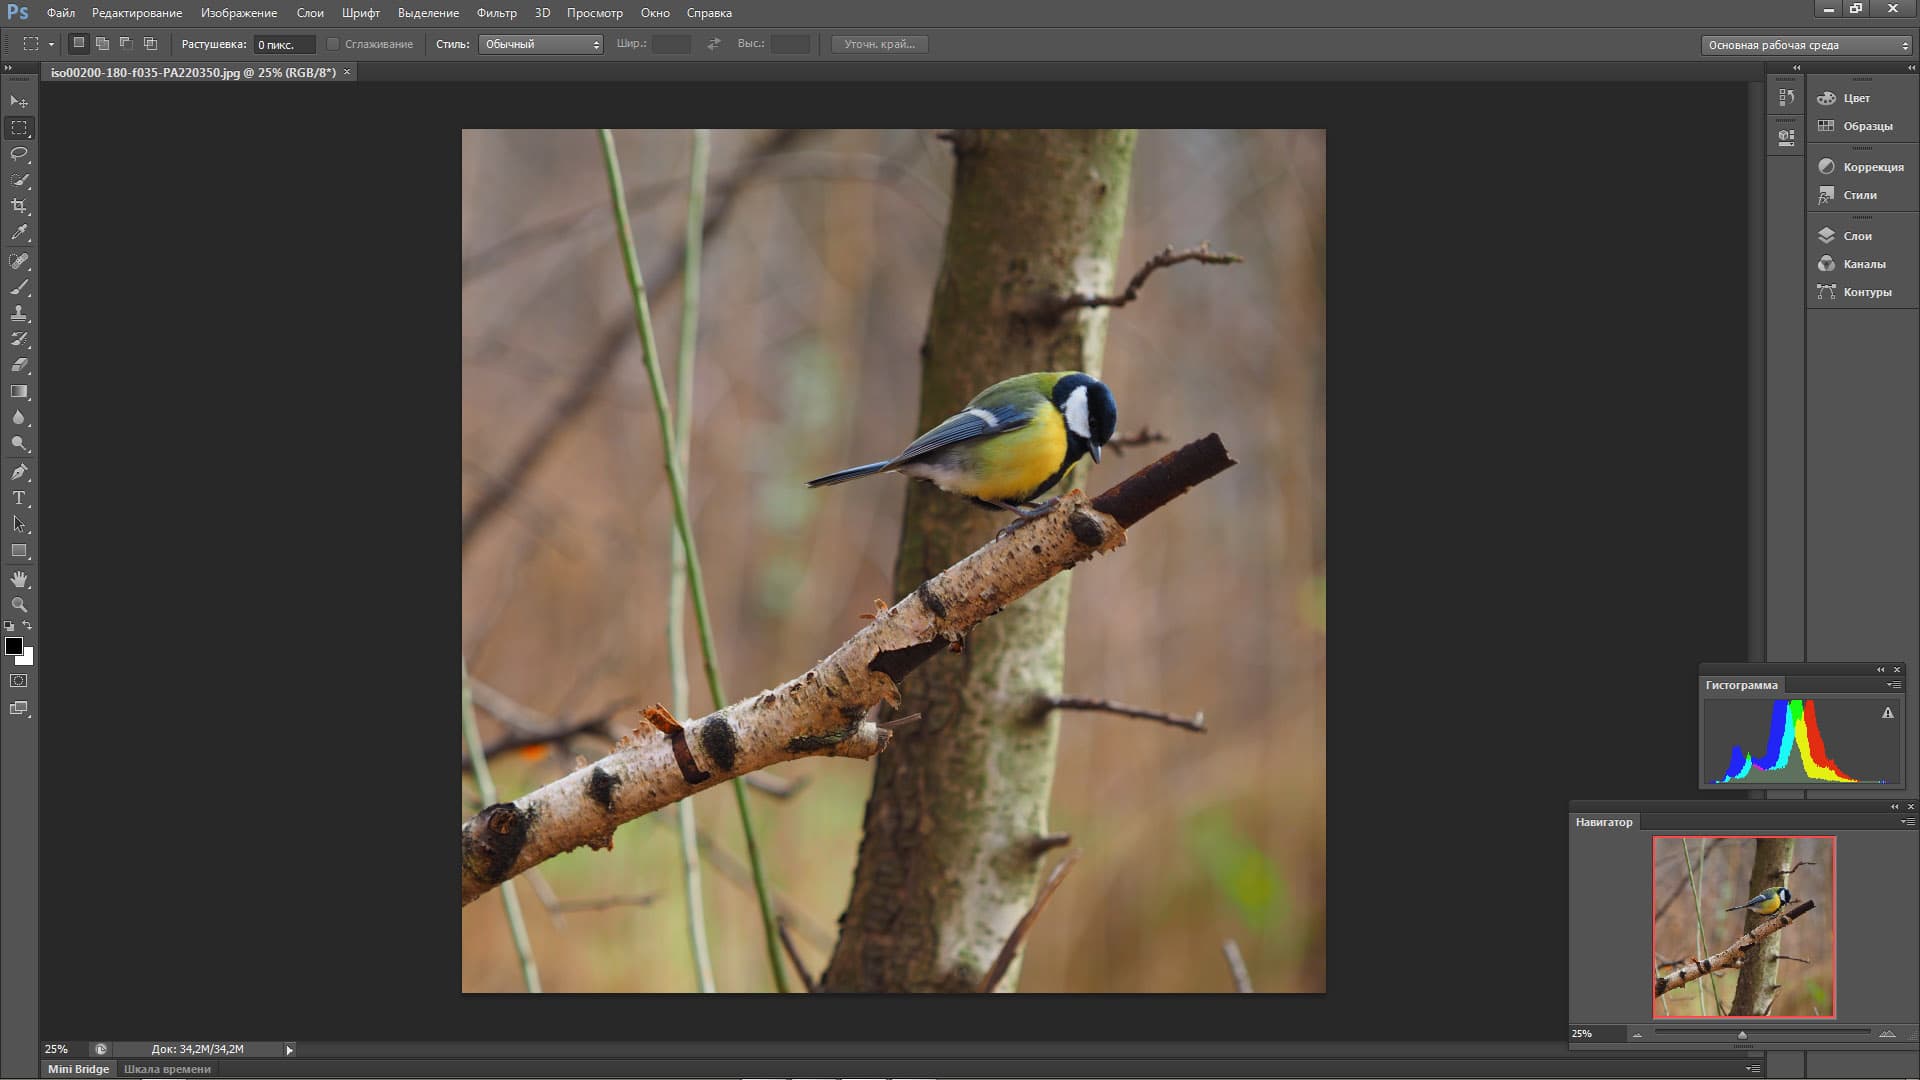Image resolution: width=1920 pixels, height=1080 pixels.
Task: Select the Gradient tool
Action: (x=19, y=392)
